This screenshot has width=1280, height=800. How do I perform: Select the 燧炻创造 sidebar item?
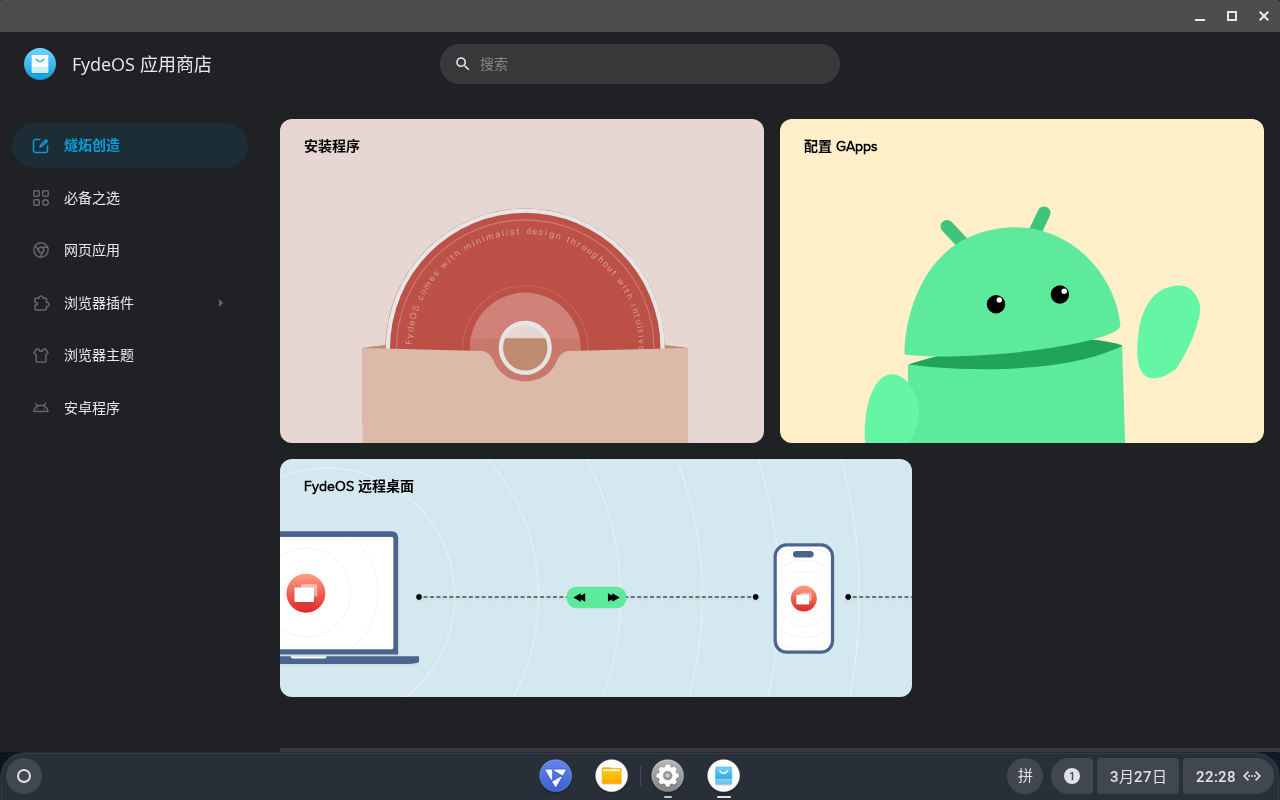[130, 145]
